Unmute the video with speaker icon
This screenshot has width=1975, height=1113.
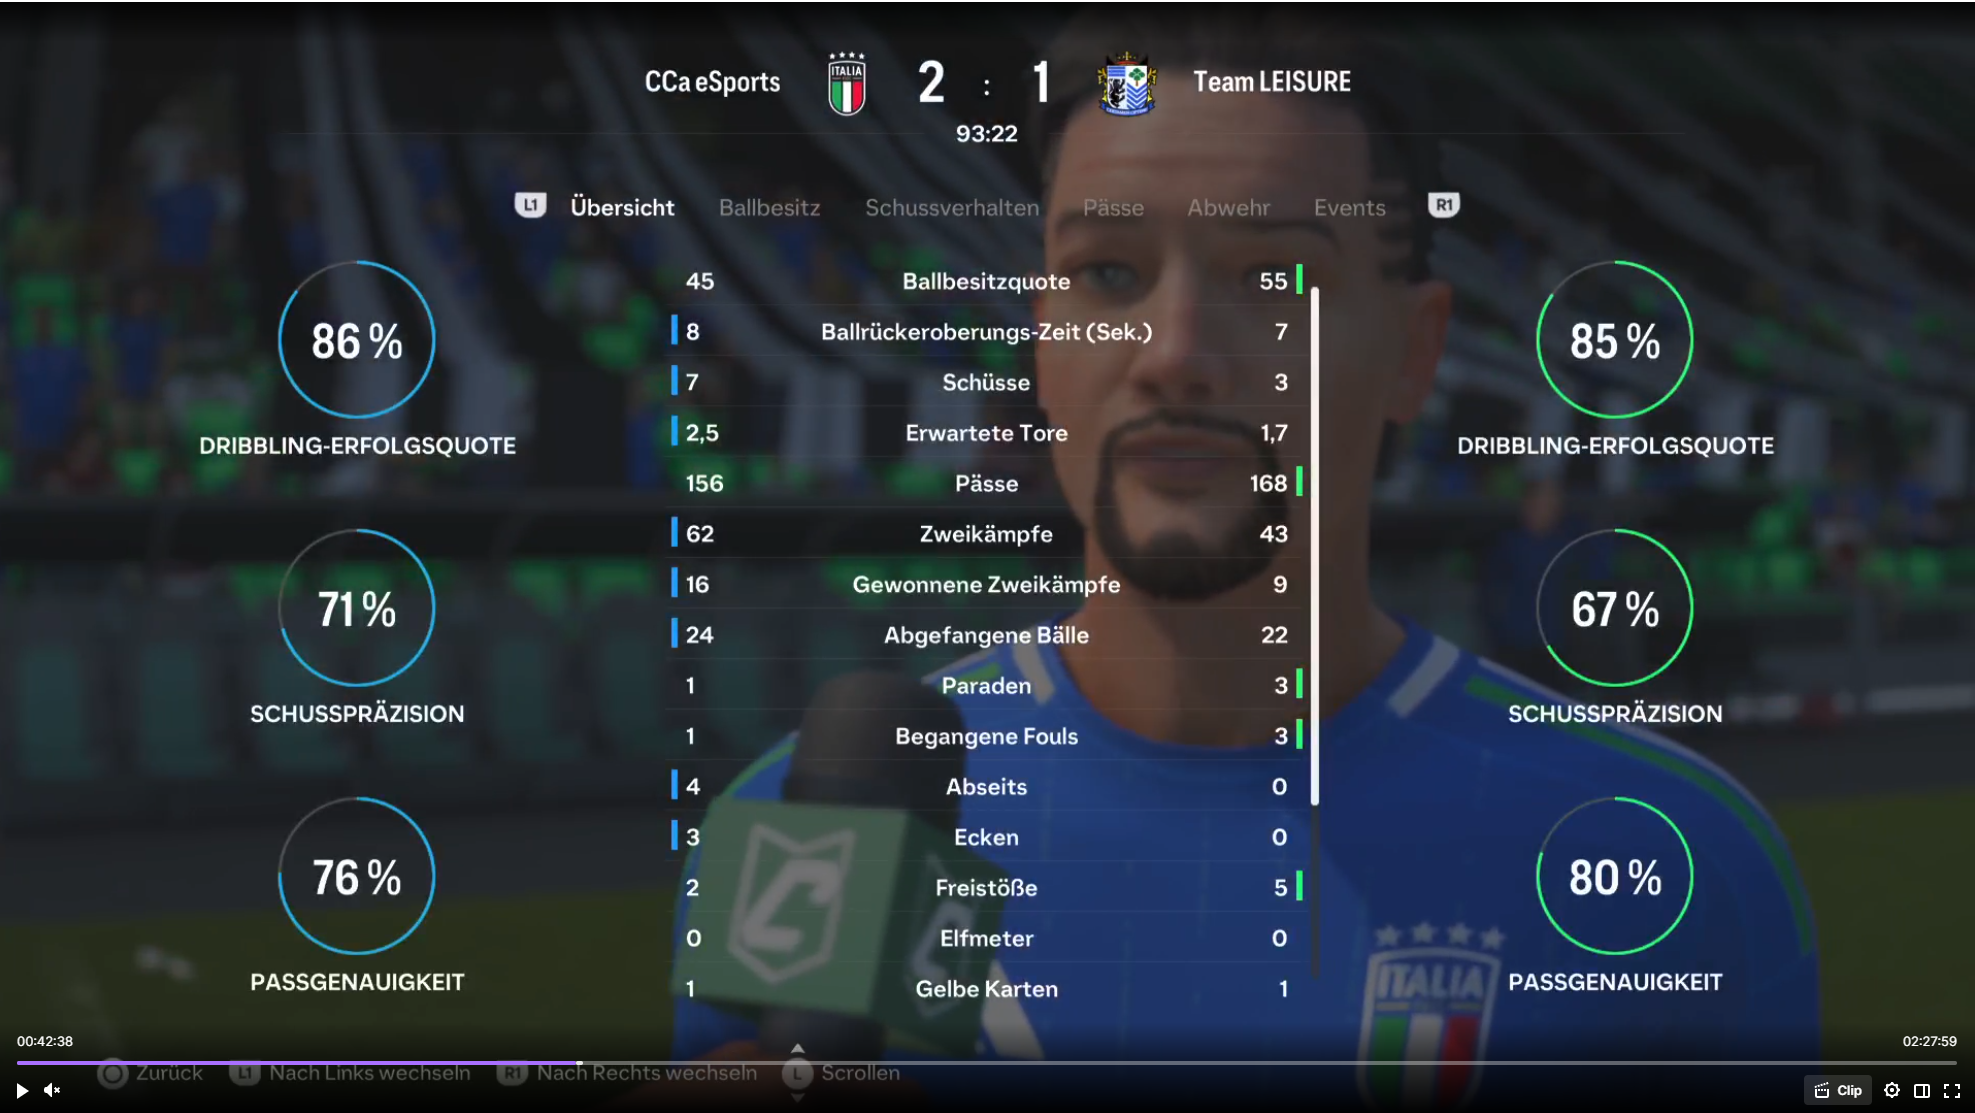click(52, 1090)
